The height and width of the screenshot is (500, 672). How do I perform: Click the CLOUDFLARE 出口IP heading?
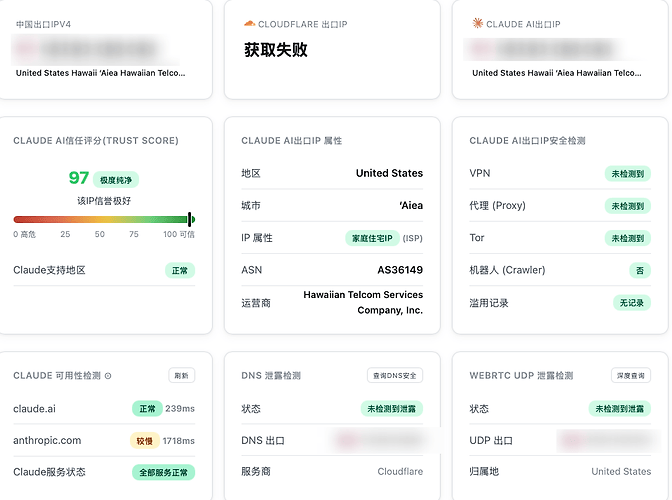point(303,24)
